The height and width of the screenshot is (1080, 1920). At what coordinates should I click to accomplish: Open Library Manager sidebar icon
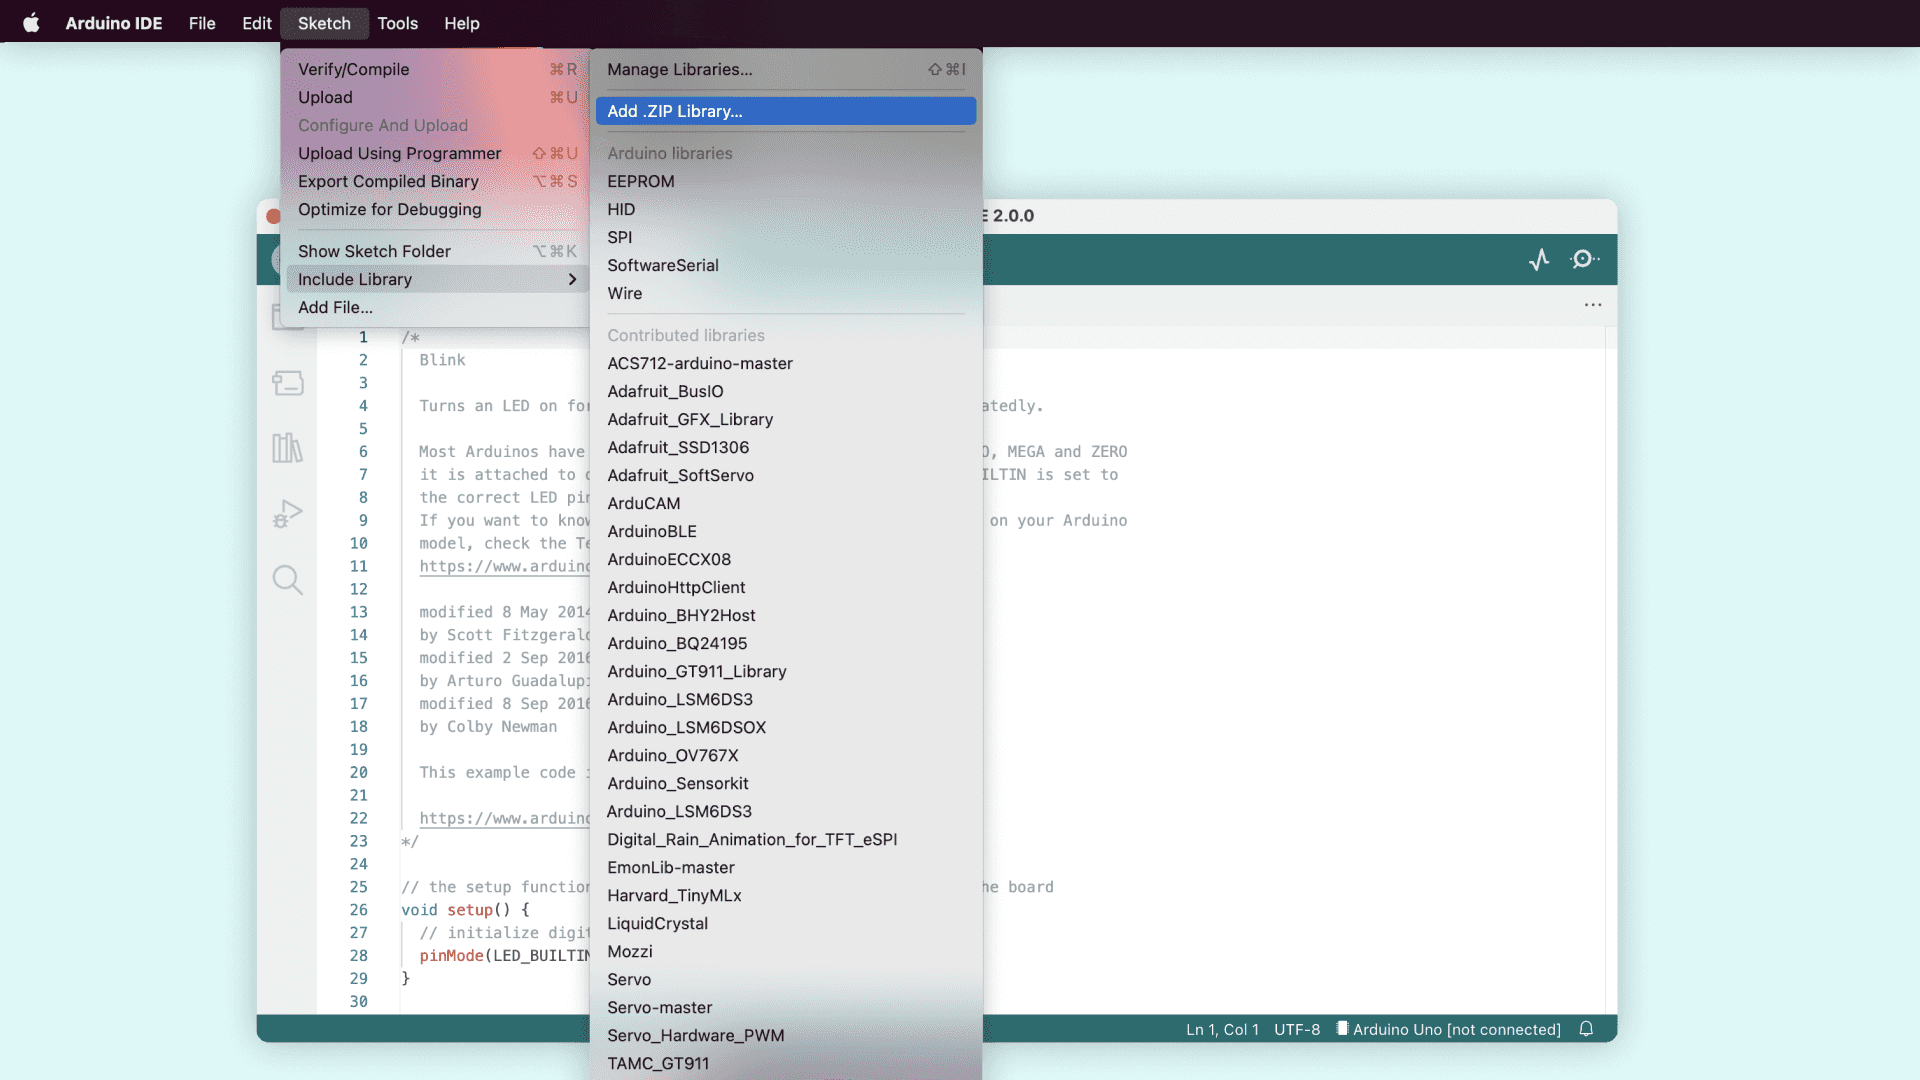pos(288,448)
